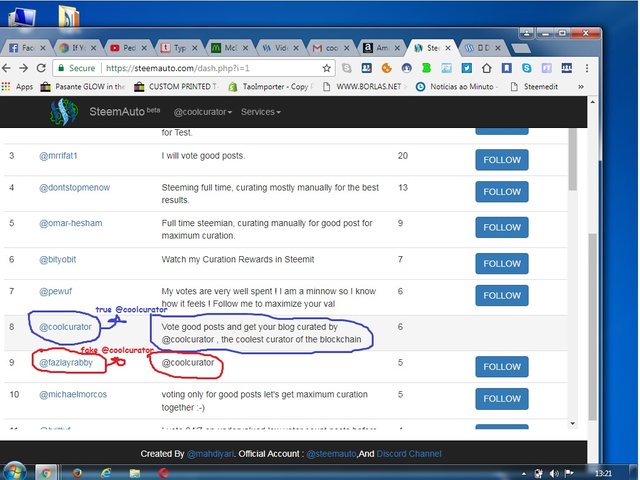Click the SteemAuto logo icon
Viewport: 640px width, 480px height.
(x=65, y=112)
